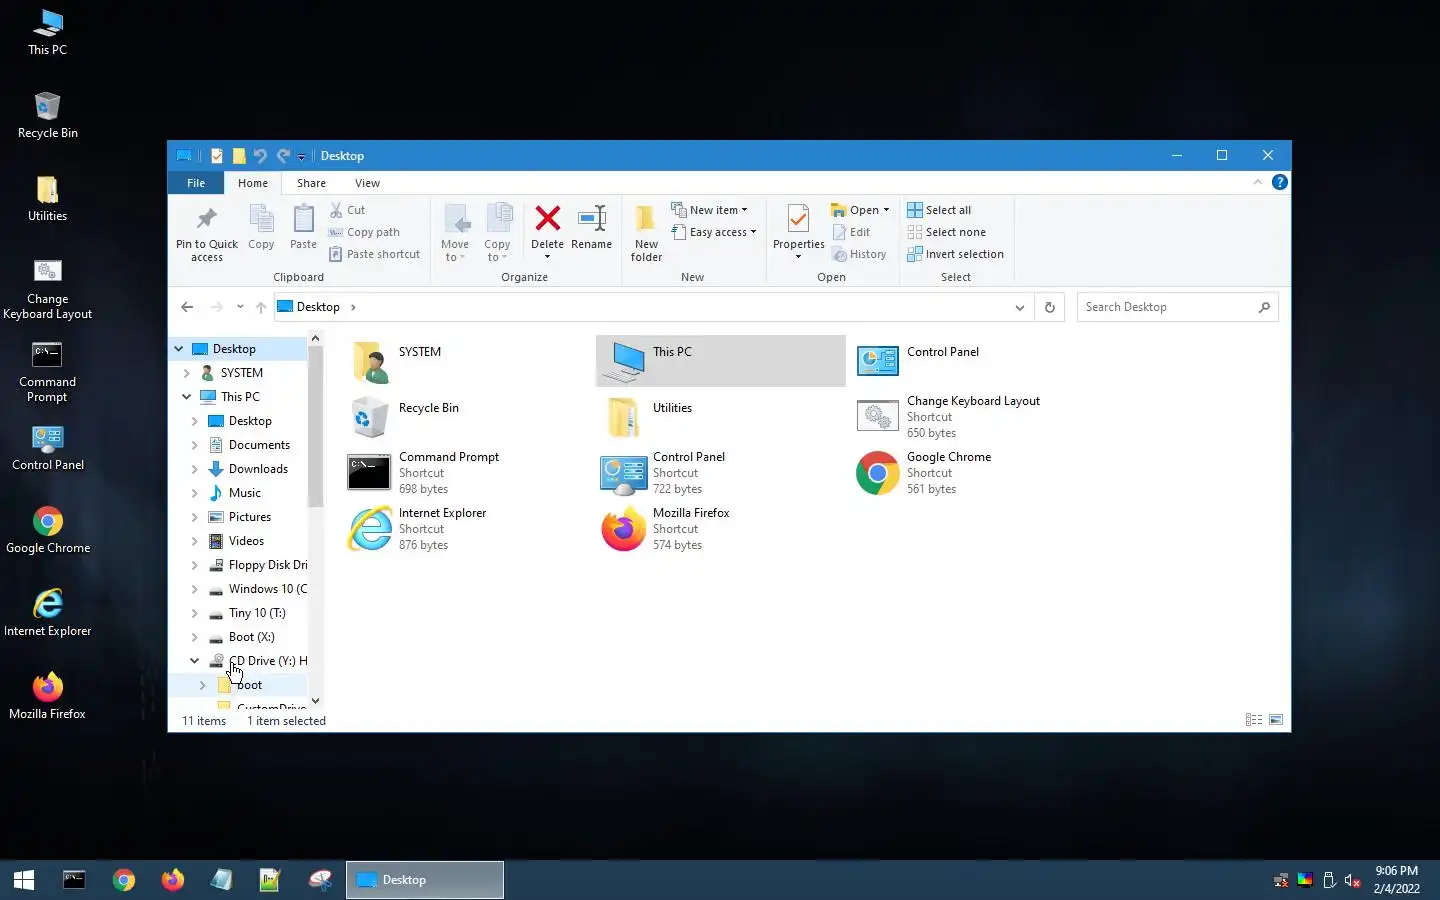Open New item dropdown menu
1440x900 pixels.
[x=709, y=210]
